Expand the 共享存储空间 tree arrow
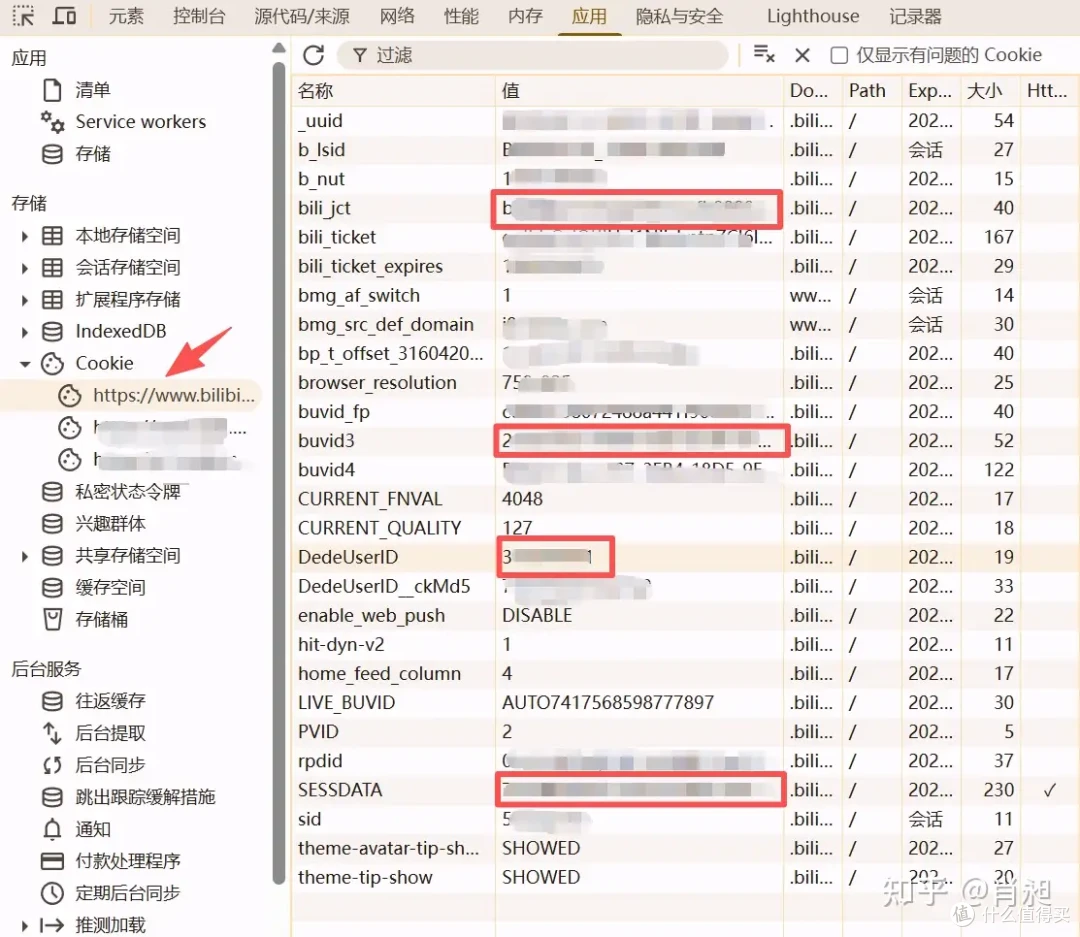 coord(25,556)
